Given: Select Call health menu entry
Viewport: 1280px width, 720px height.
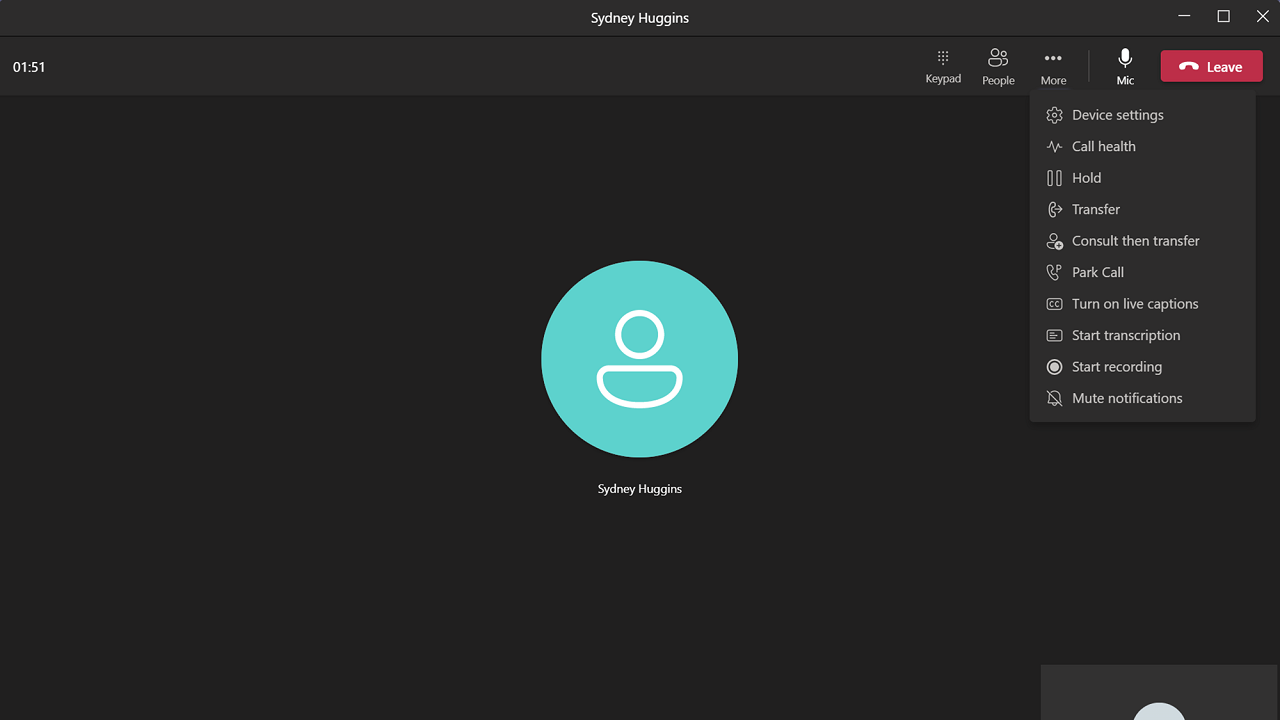Looking at the screenshot, I should point(1104,146).
